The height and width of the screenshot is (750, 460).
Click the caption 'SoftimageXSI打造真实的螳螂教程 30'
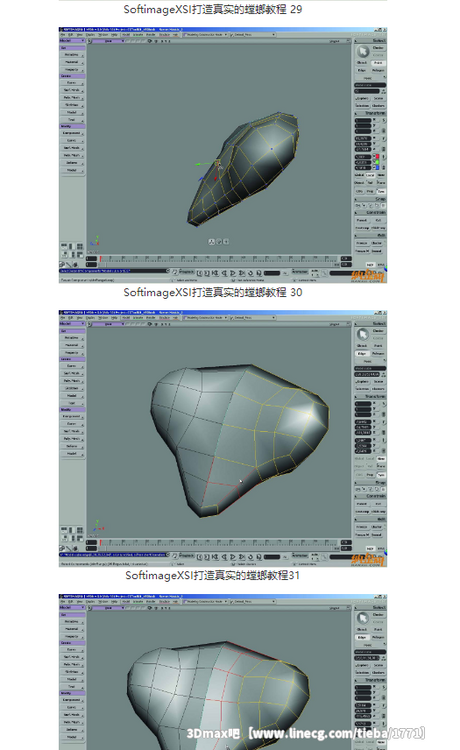tap(213, 292)
